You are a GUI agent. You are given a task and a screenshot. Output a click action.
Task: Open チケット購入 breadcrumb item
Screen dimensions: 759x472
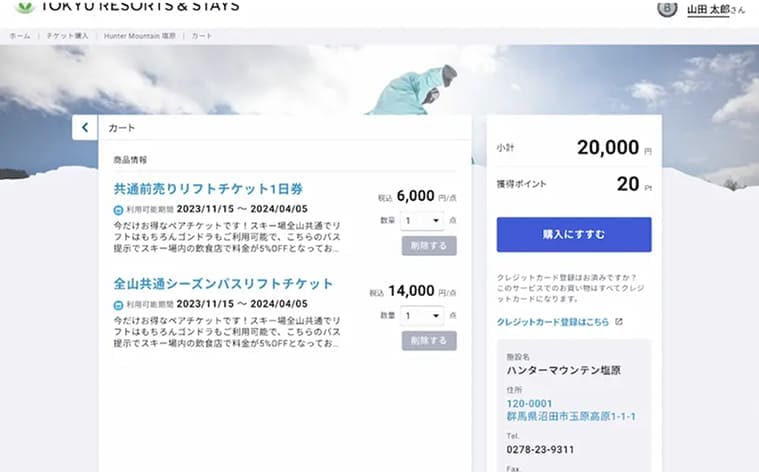[x=67, y=36]
